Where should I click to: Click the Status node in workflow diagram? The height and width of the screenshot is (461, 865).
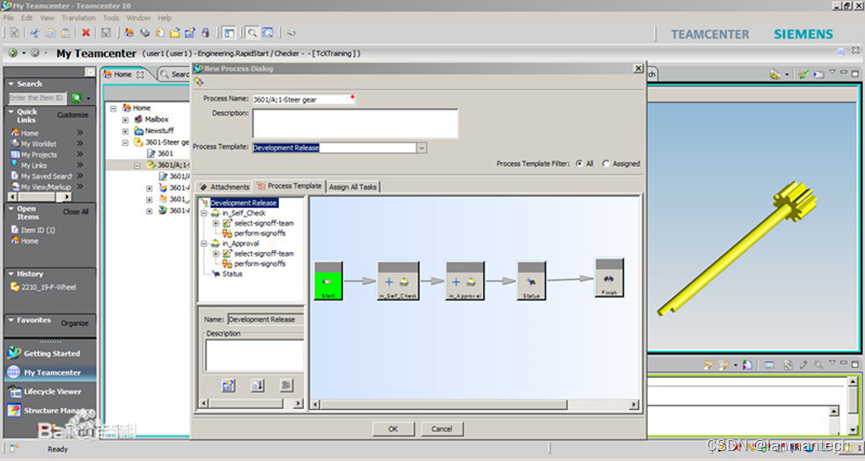tap(532, 281)
